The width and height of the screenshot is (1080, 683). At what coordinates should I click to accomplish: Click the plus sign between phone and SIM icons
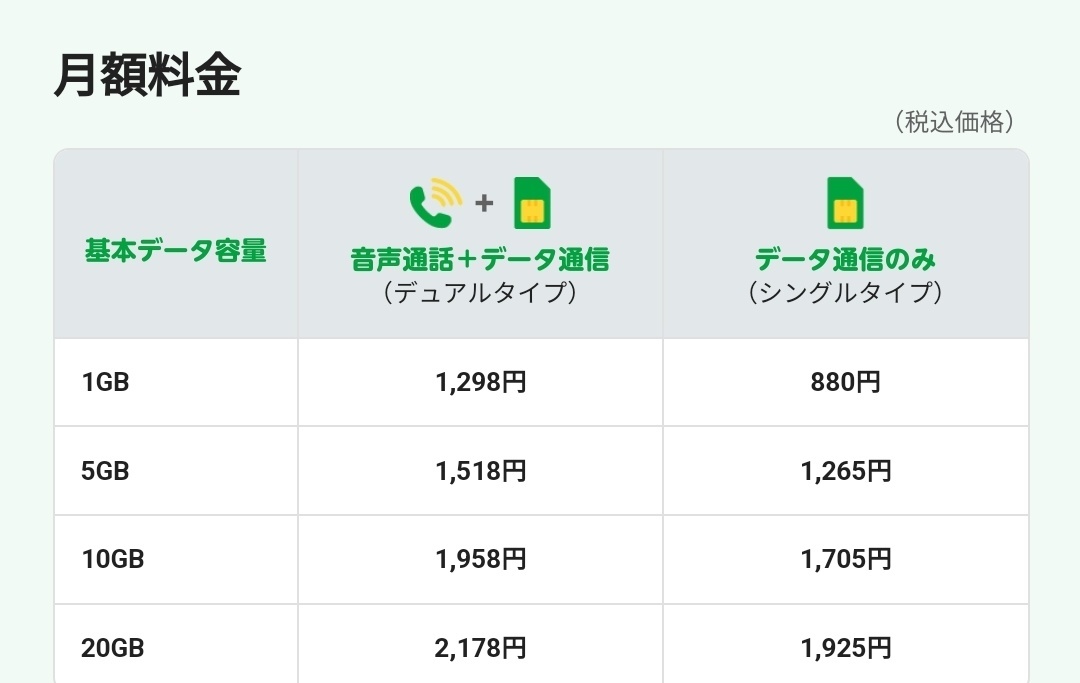pos(484,203)
